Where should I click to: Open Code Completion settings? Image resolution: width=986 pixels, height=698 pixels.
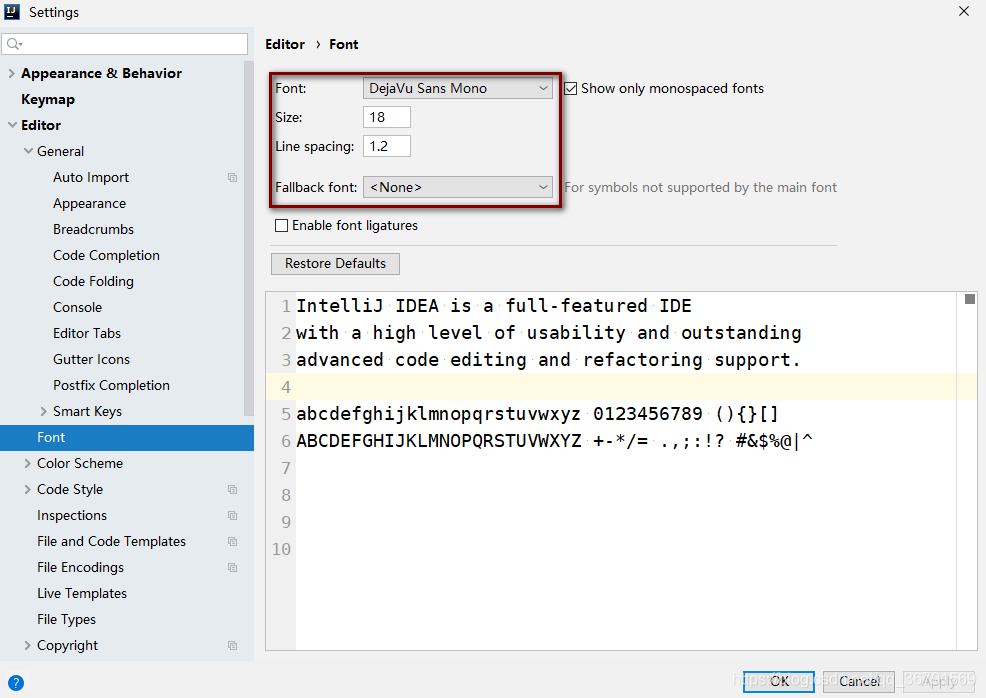[106, 255]
